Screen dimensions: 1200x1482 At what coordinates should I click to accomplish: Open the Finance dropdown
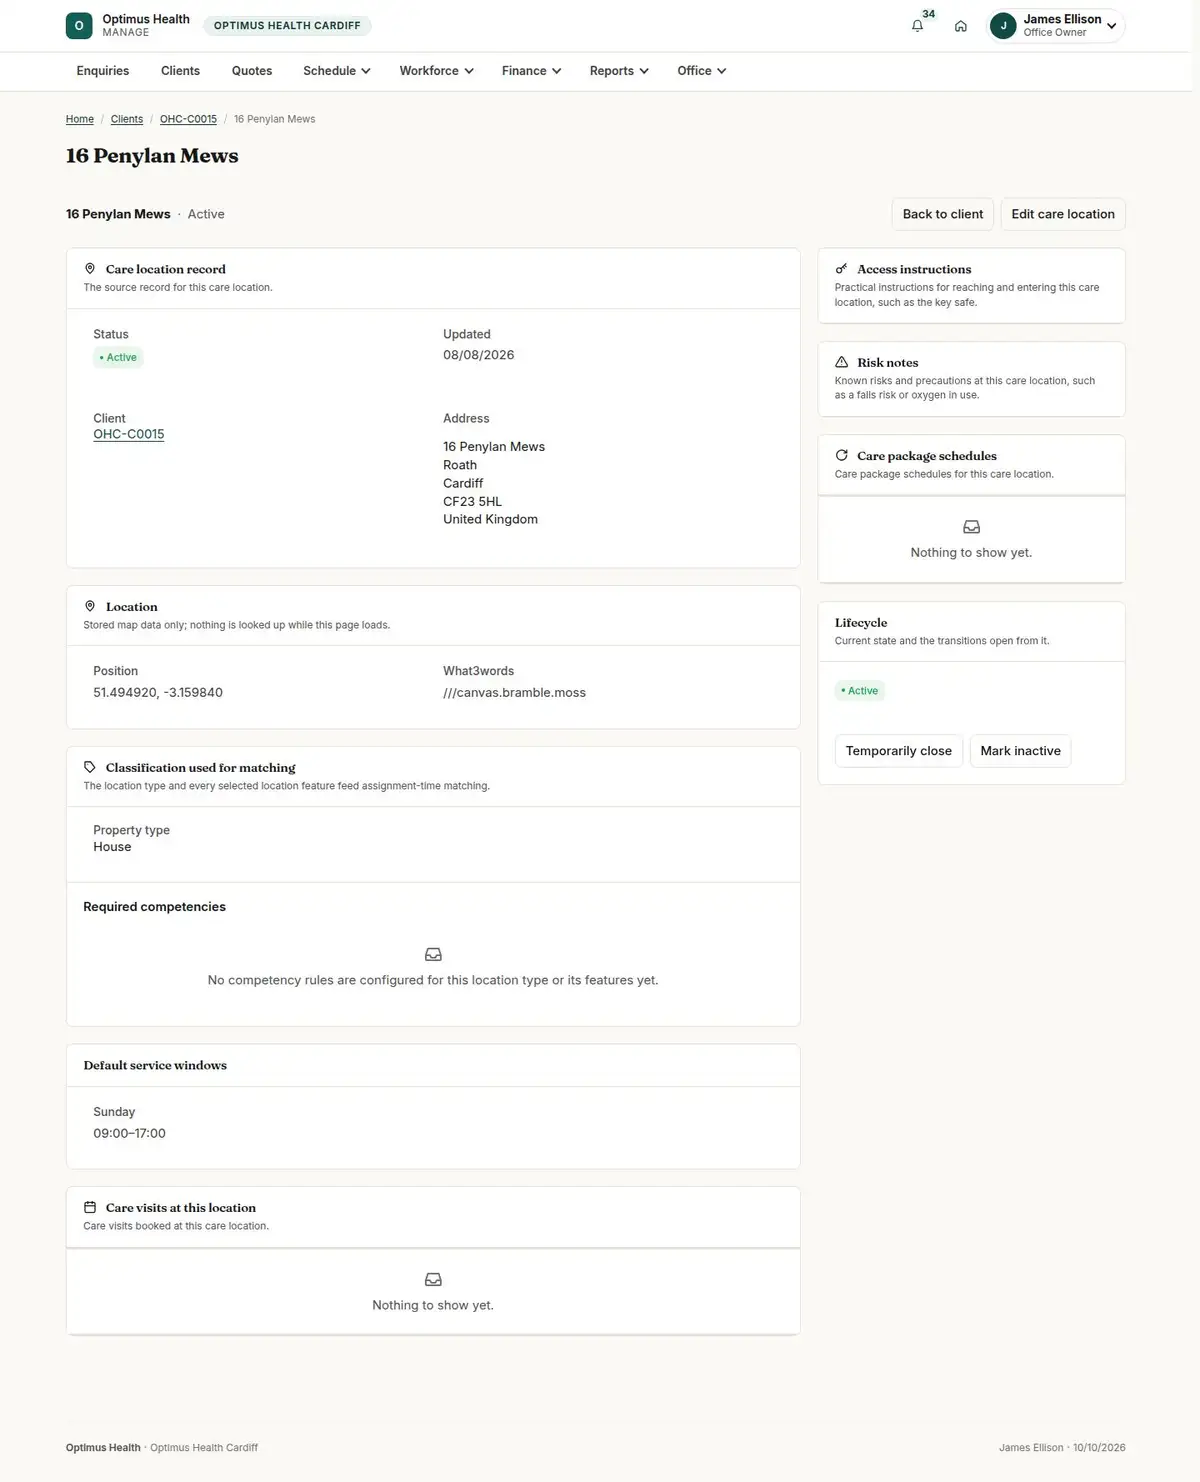coord(532,71)
